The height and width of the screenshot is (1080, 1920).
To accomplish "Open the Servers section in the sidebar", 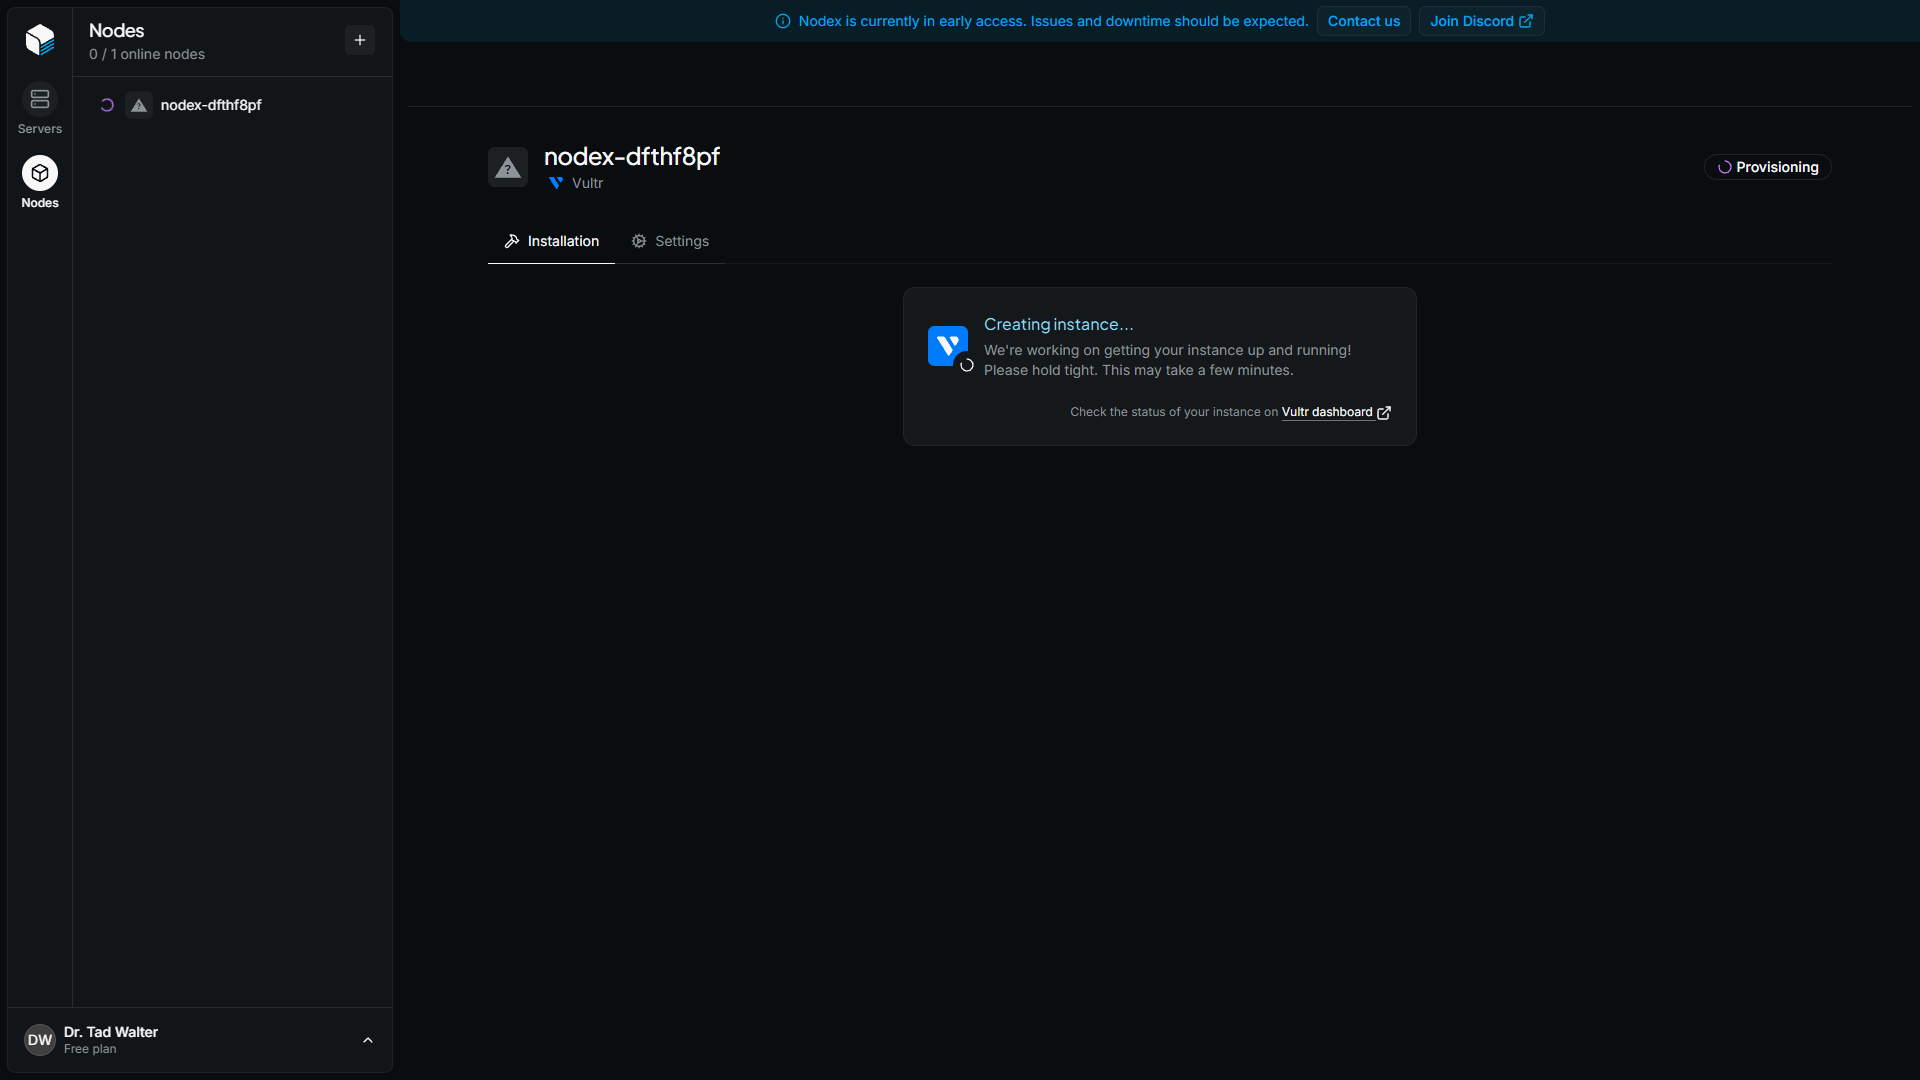I will tap(40, 108).
